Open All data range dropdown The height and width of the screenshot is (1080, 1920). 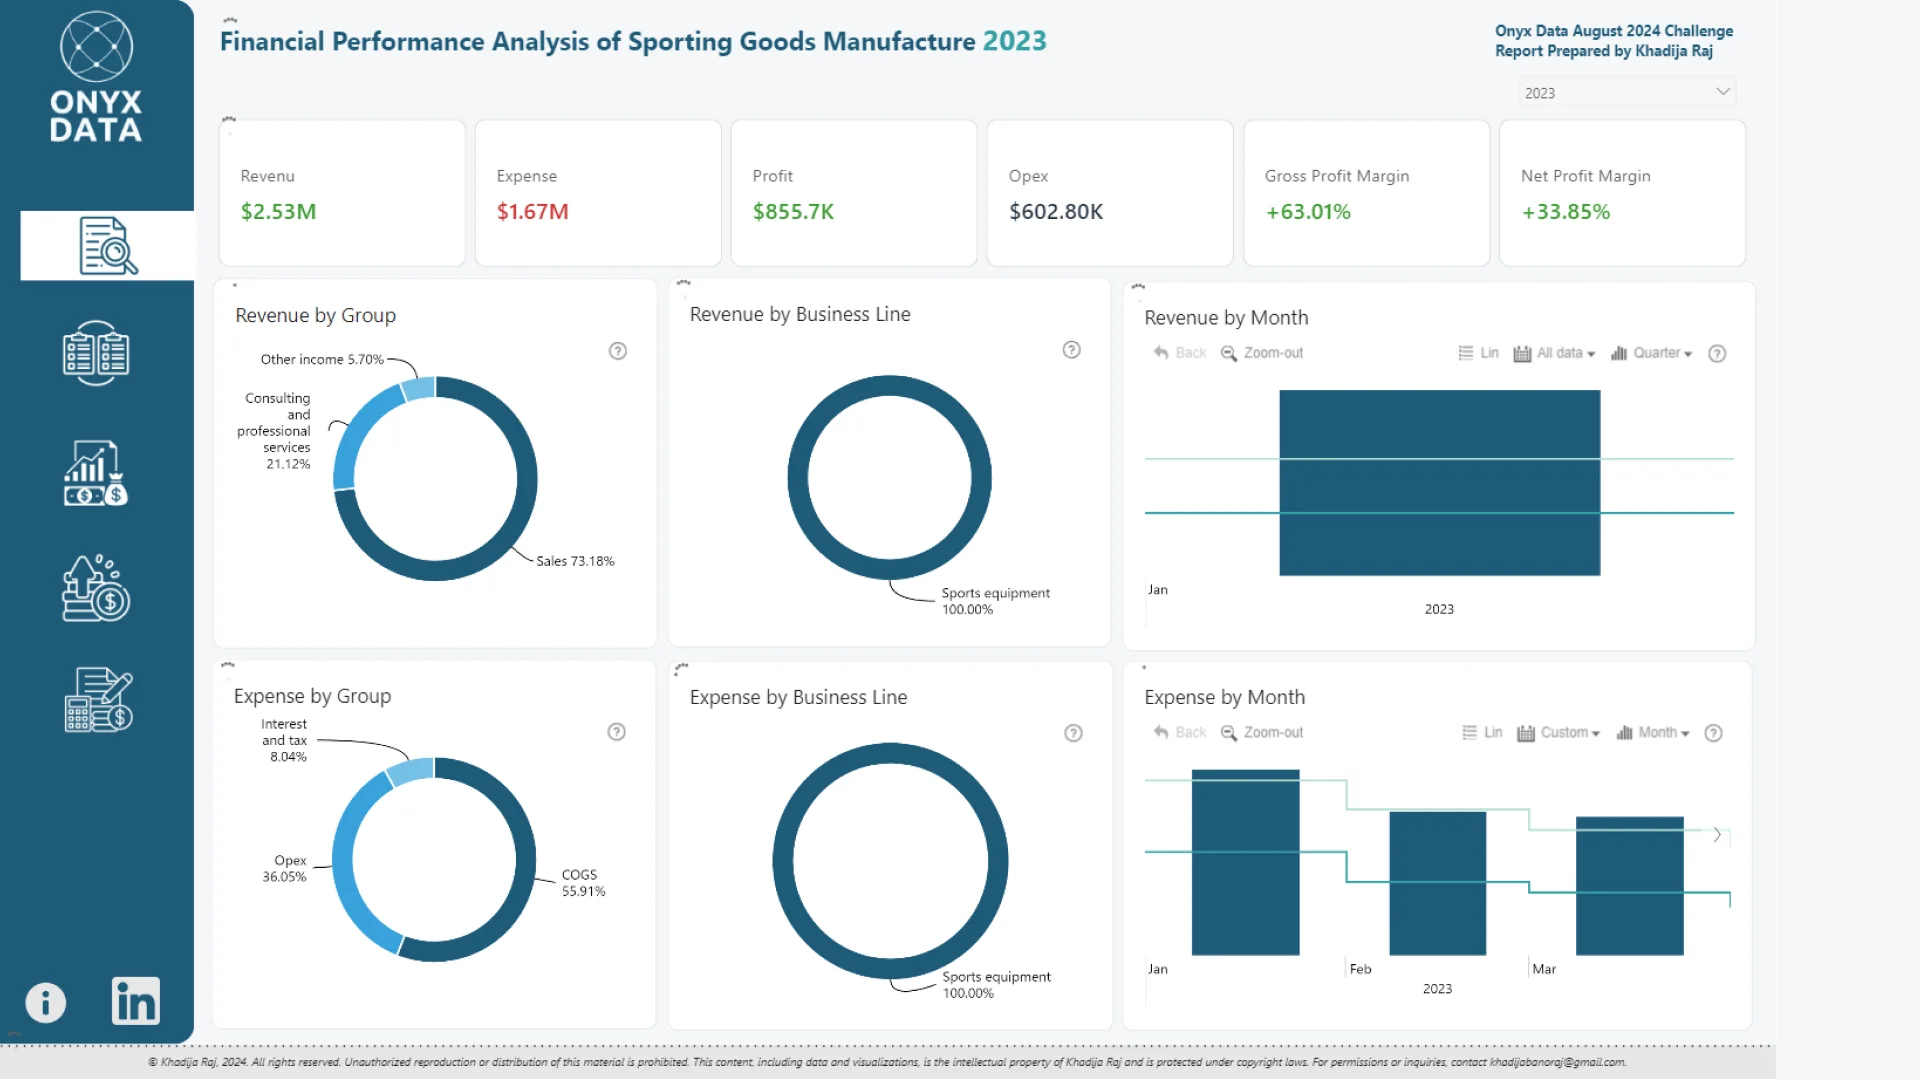1554,353
